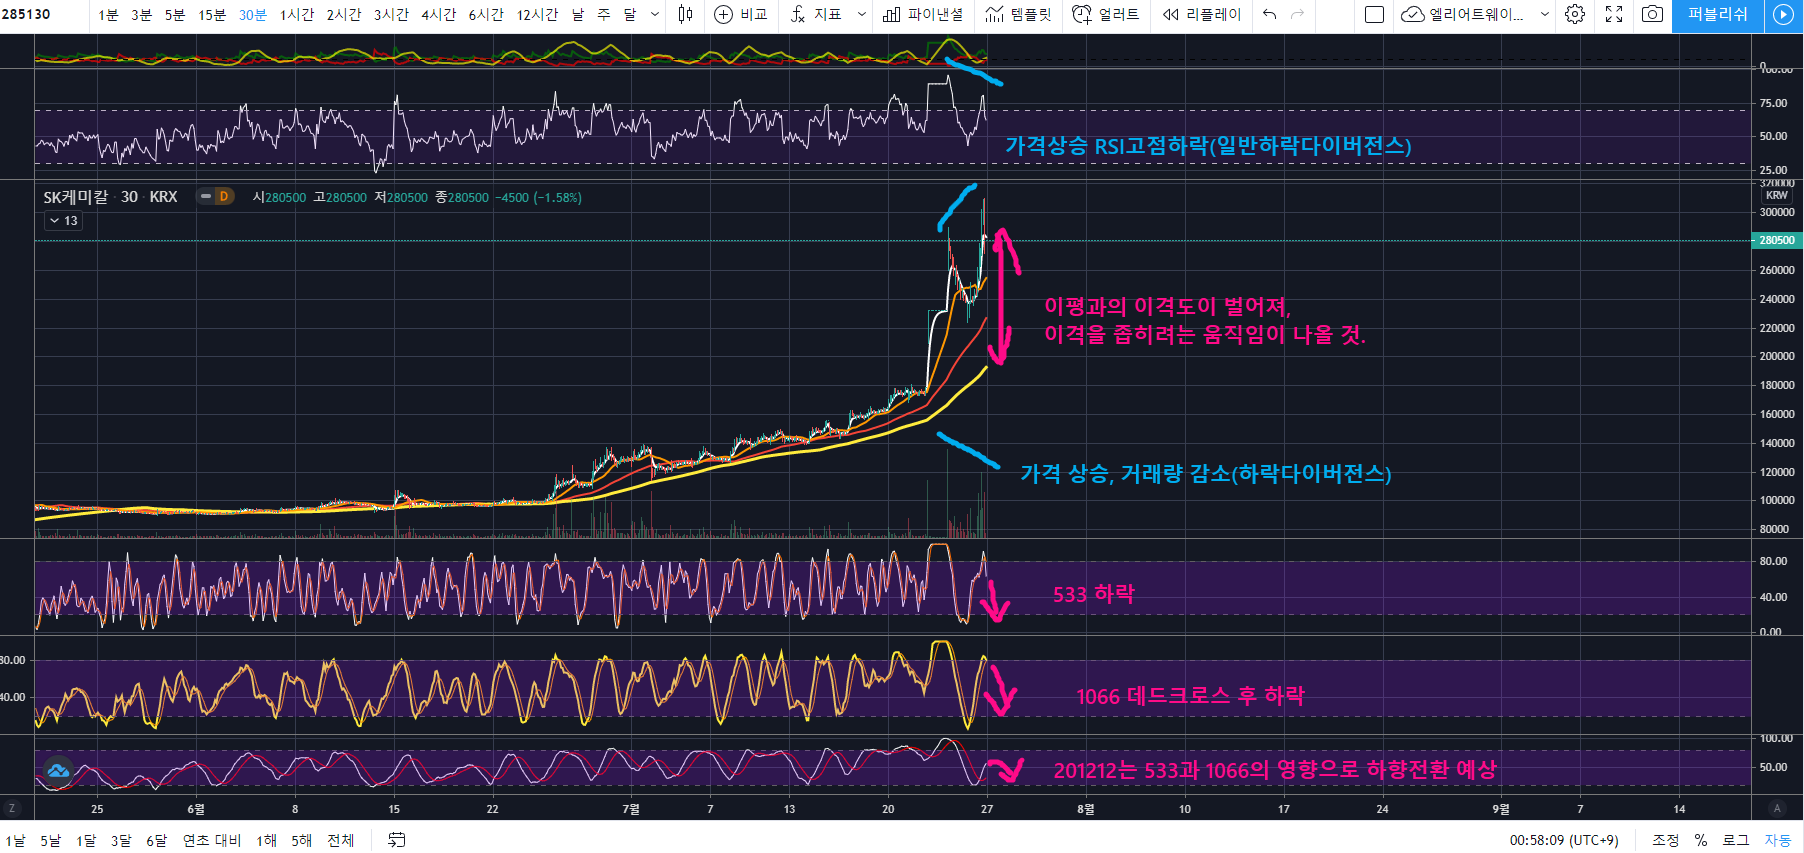Switch to the 3시간 timeframe

click(391, 14)
